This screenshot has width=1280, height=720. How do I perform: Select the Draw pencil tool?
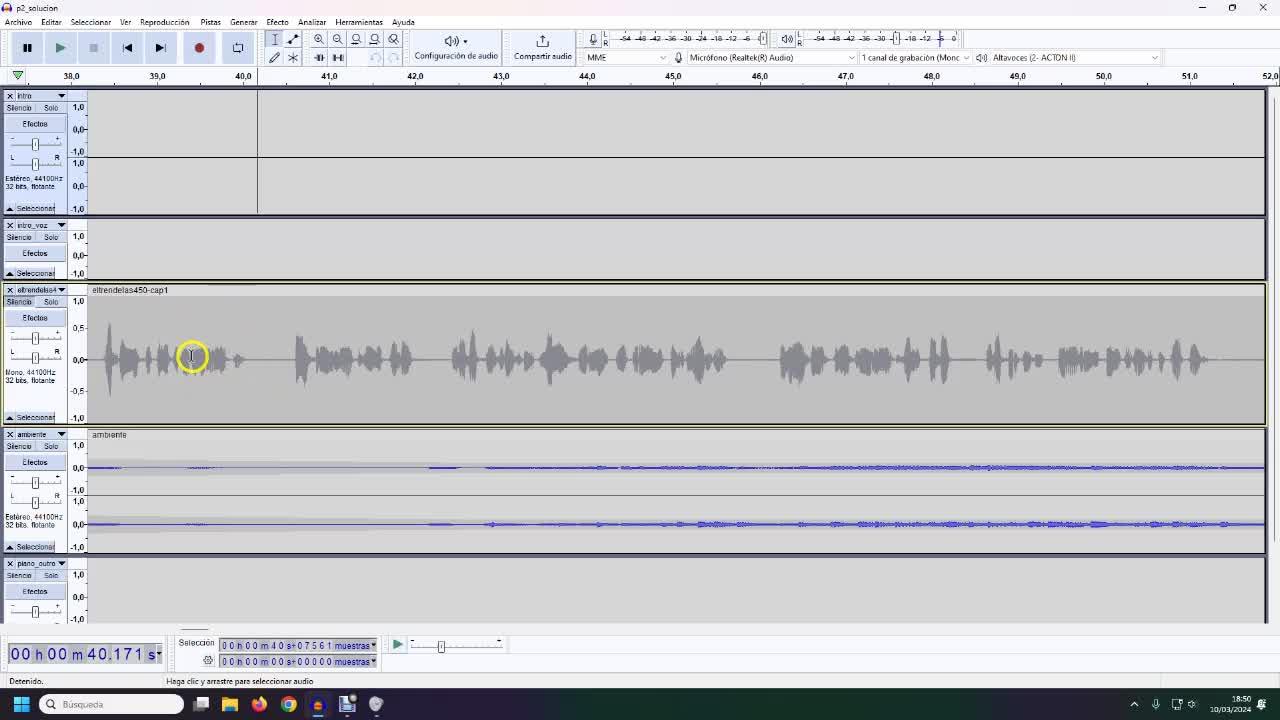pos(274,58)
